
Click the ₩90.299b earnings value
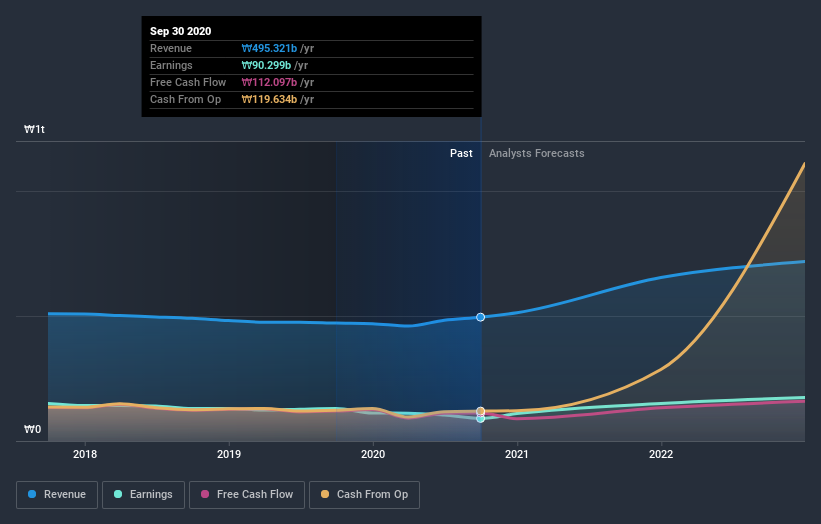coord(266,65)
